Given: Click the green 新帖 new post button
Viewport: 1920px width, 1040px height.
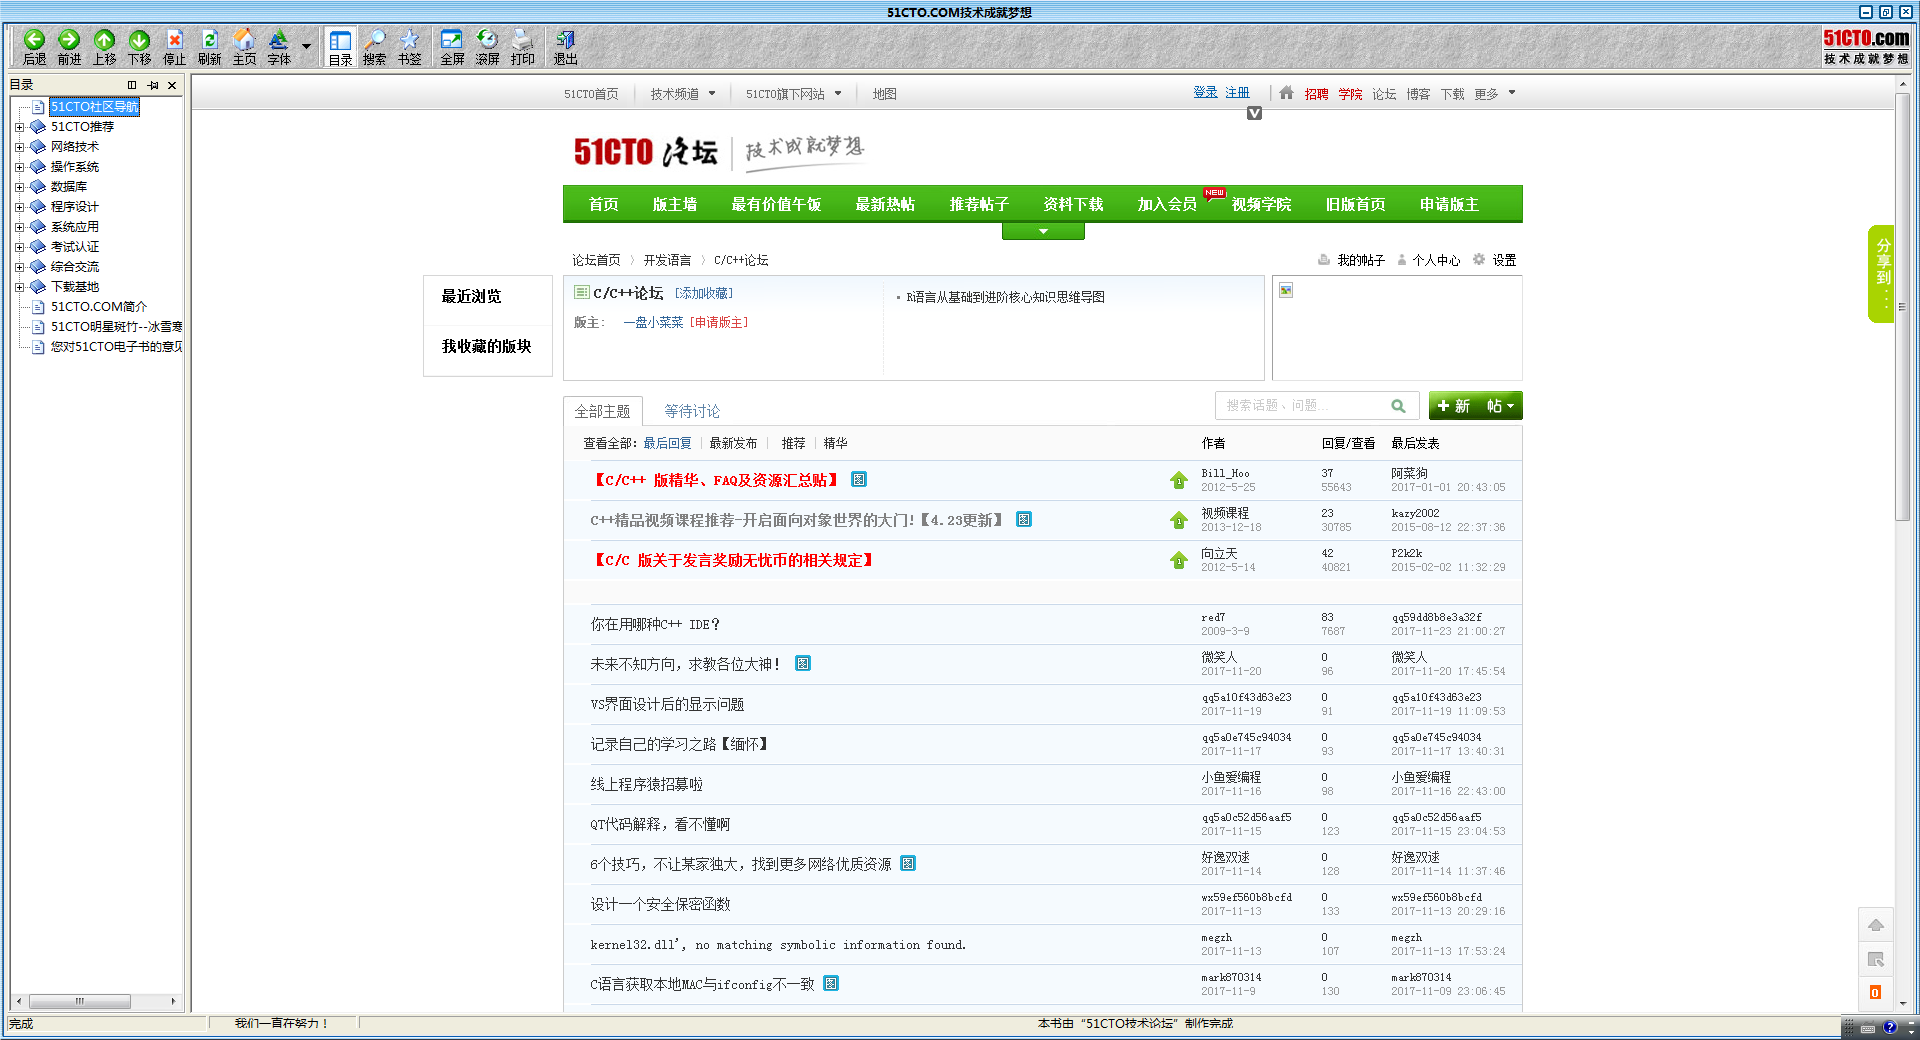Looking at the screenshot, I should [1475, 405].
